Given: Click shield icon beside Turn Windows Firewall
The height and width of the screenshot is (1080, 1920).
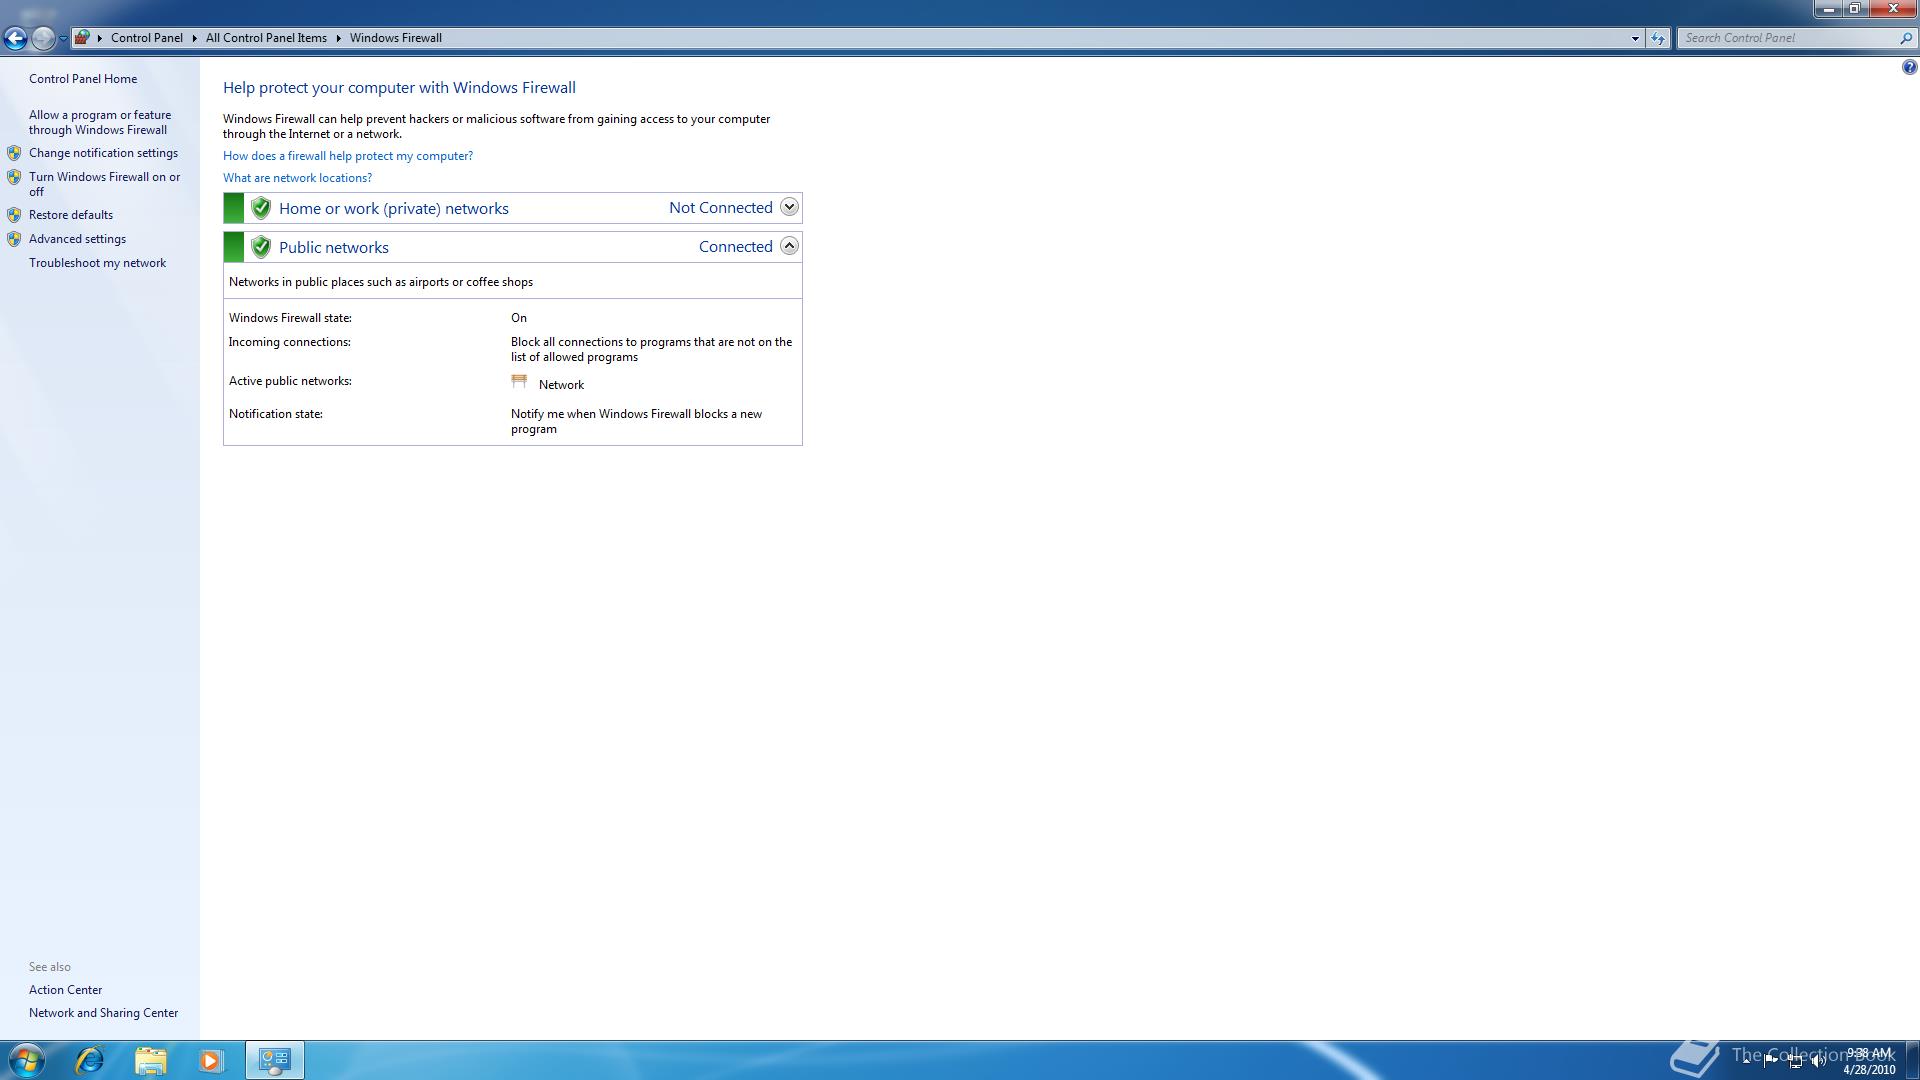Looking at the screenshot, I should (14, 177).
